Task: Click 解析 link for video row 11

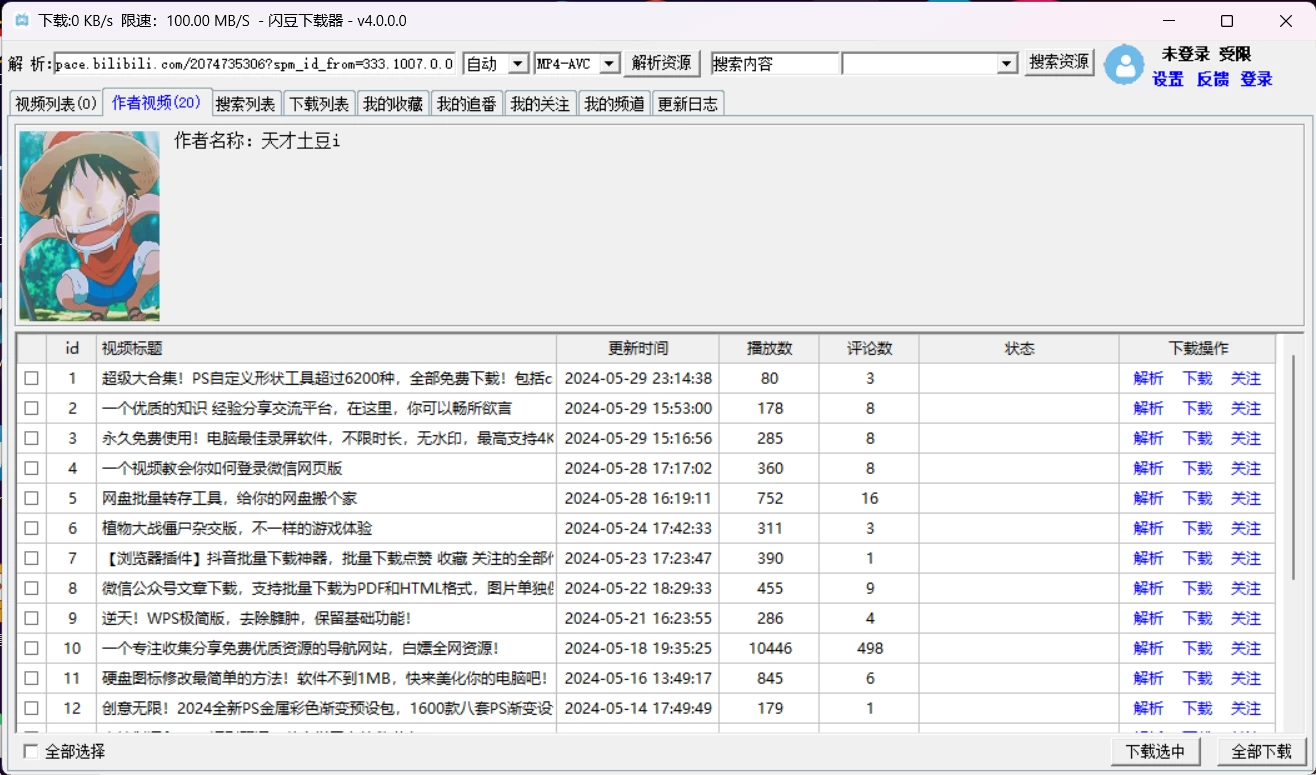Action: (x=1148, y=678)
